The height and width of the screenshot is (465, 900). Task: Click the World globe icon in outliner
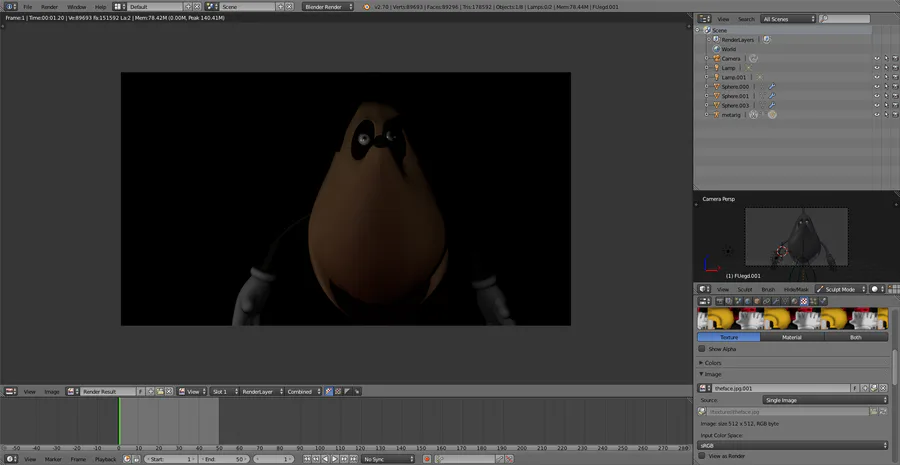point(716,49)
